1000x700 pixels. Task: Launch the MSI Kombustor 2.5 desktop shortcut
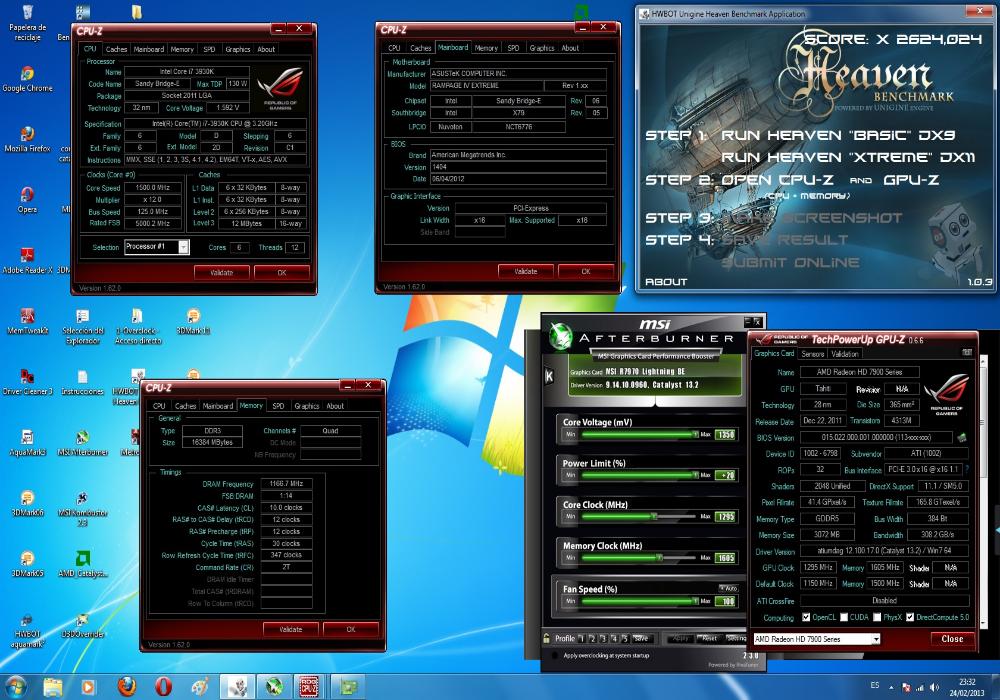point(83,509)
